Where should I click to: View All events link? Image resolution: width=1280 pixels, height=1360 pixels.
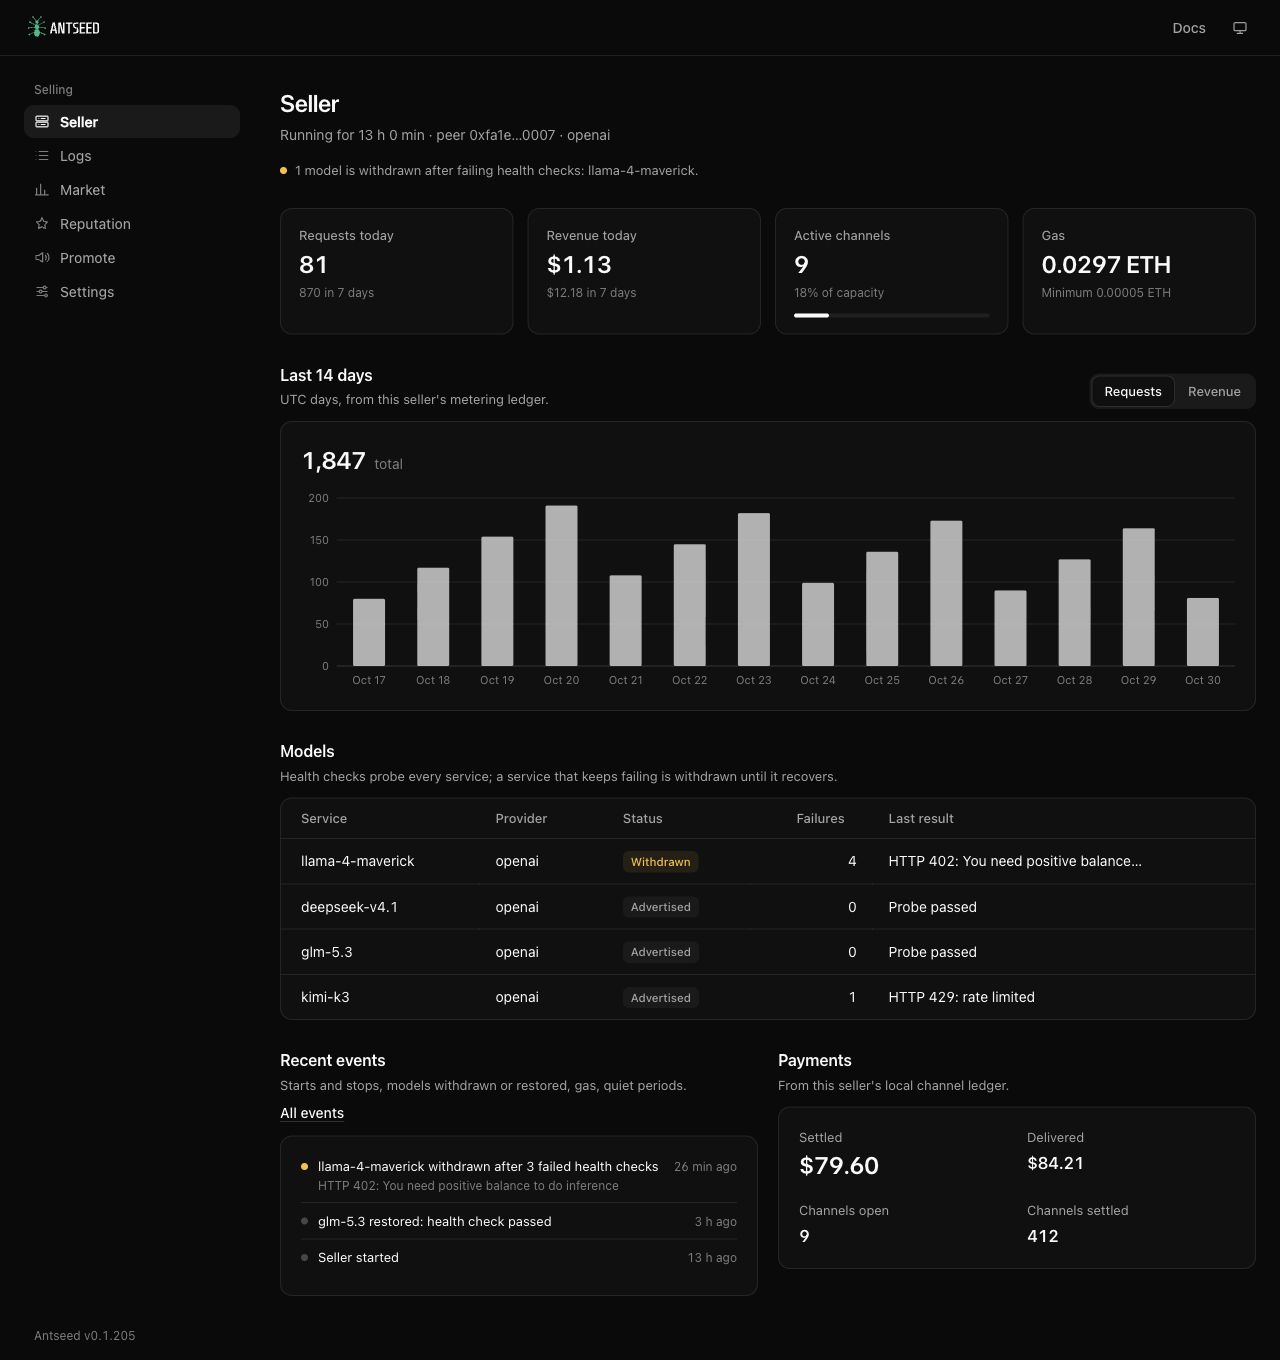click(x=312, y=1113)
